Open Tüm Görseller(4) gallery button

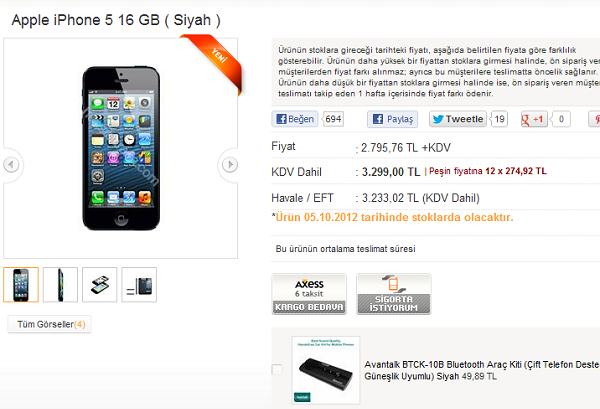pyautogui.click(x=49, y=324)
